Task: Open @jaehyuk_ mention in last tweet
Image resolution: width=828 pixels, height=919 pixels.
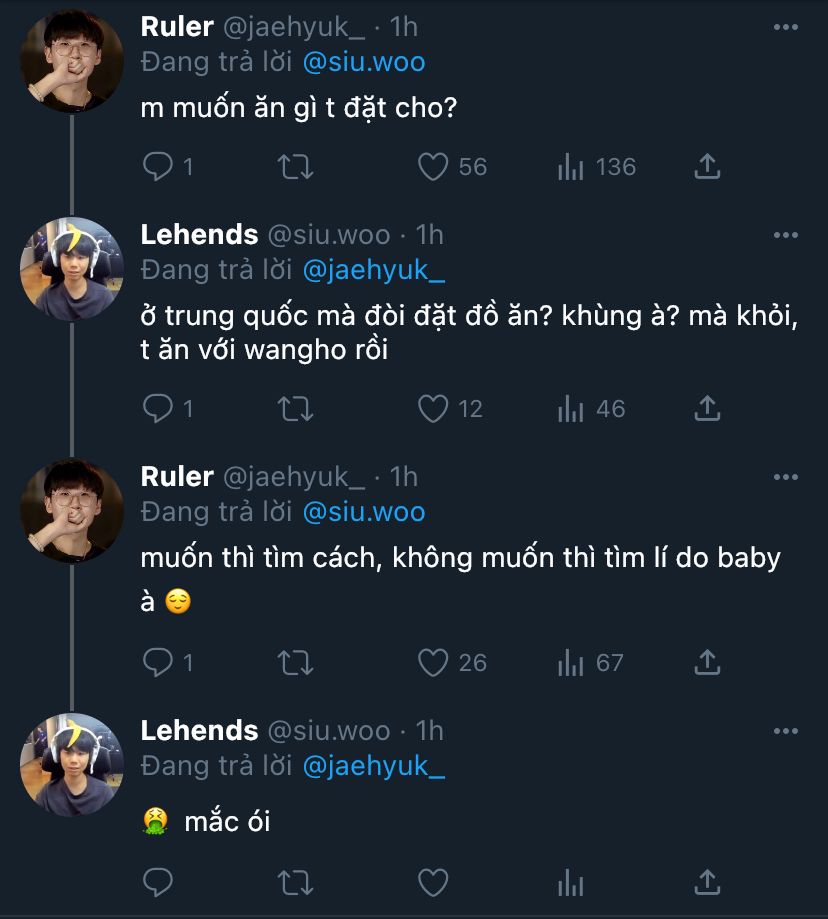Action: pyautogui.click(x=373, y=766)
